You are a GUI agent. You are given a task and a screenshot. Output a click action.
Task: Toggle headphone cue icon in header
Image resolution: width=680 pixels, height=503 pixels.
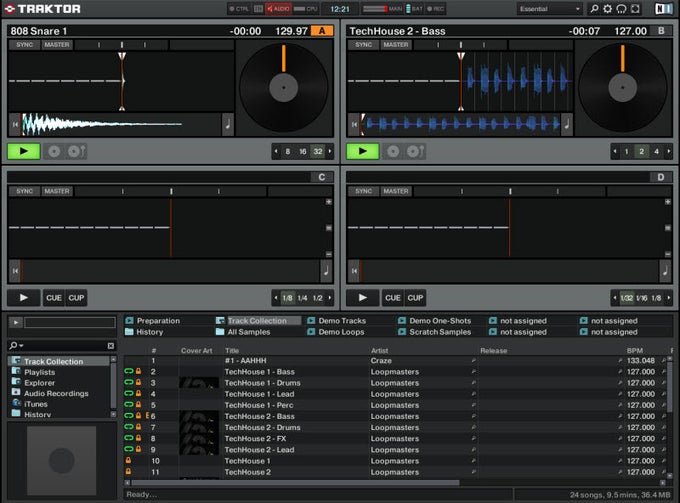pos(621,9)
